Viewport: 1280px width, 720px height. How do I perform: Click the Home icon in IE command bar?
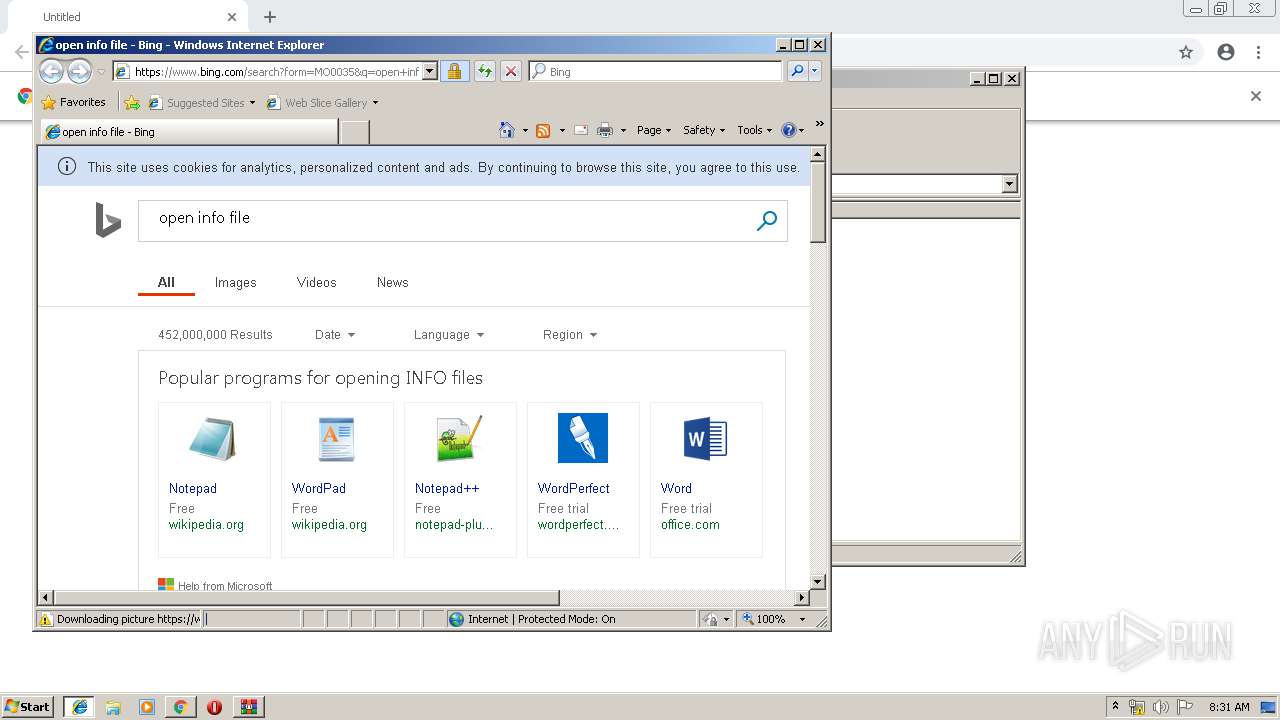[507, 130]
